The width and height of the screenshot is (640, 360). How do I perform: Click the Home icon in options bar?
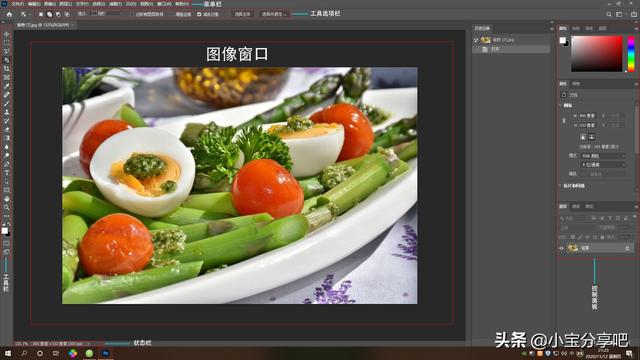click(x=9, y=14)
